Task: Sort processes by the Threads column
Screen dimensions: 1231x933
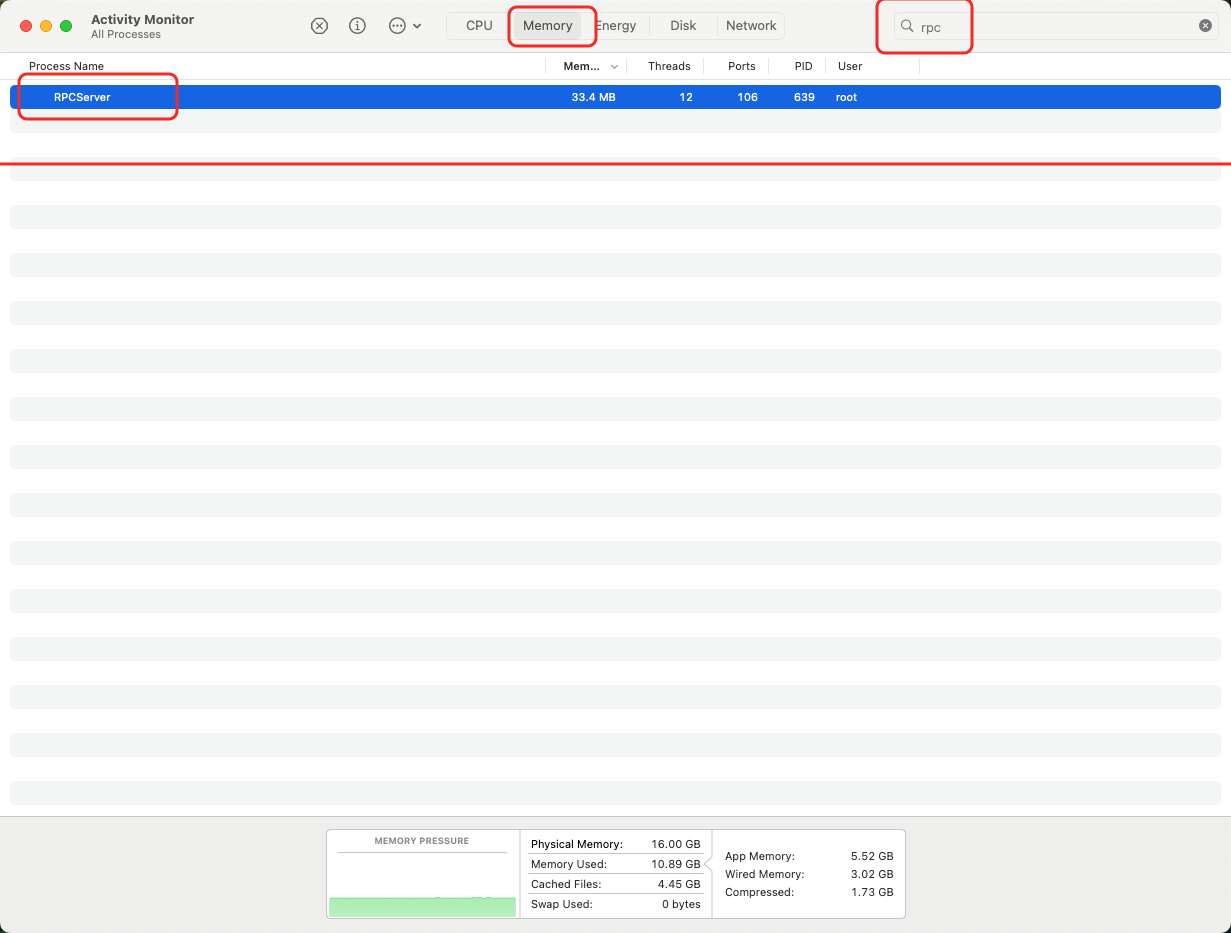Action: 669,66
